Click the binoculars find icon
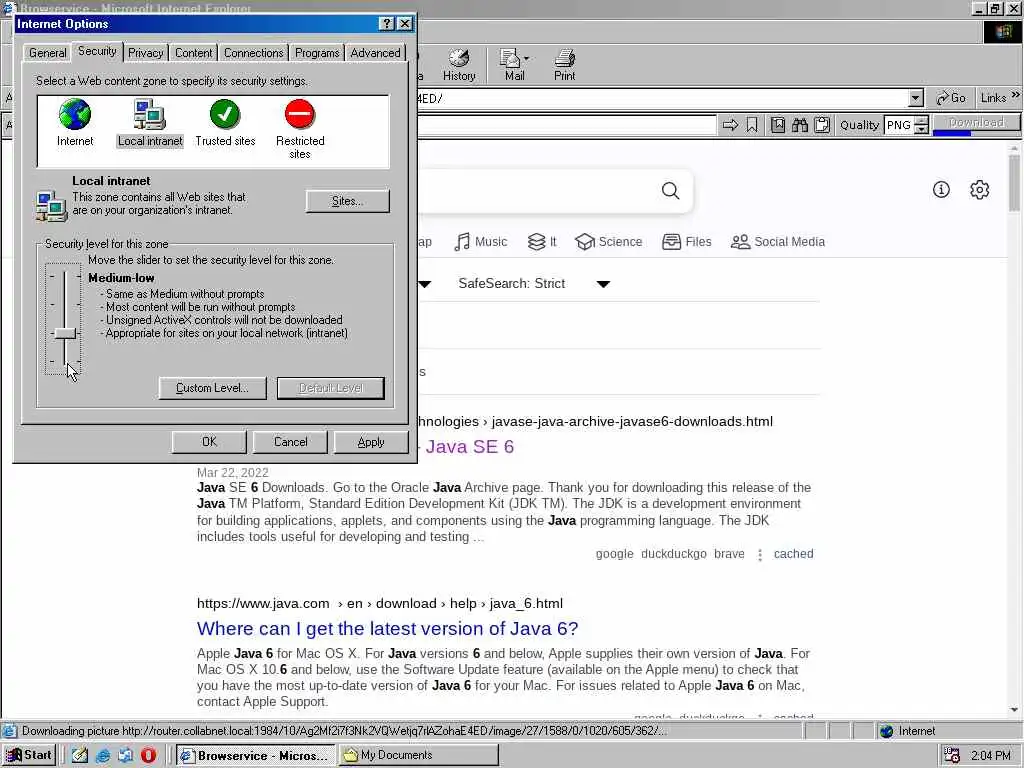 [x=800, y=125]
